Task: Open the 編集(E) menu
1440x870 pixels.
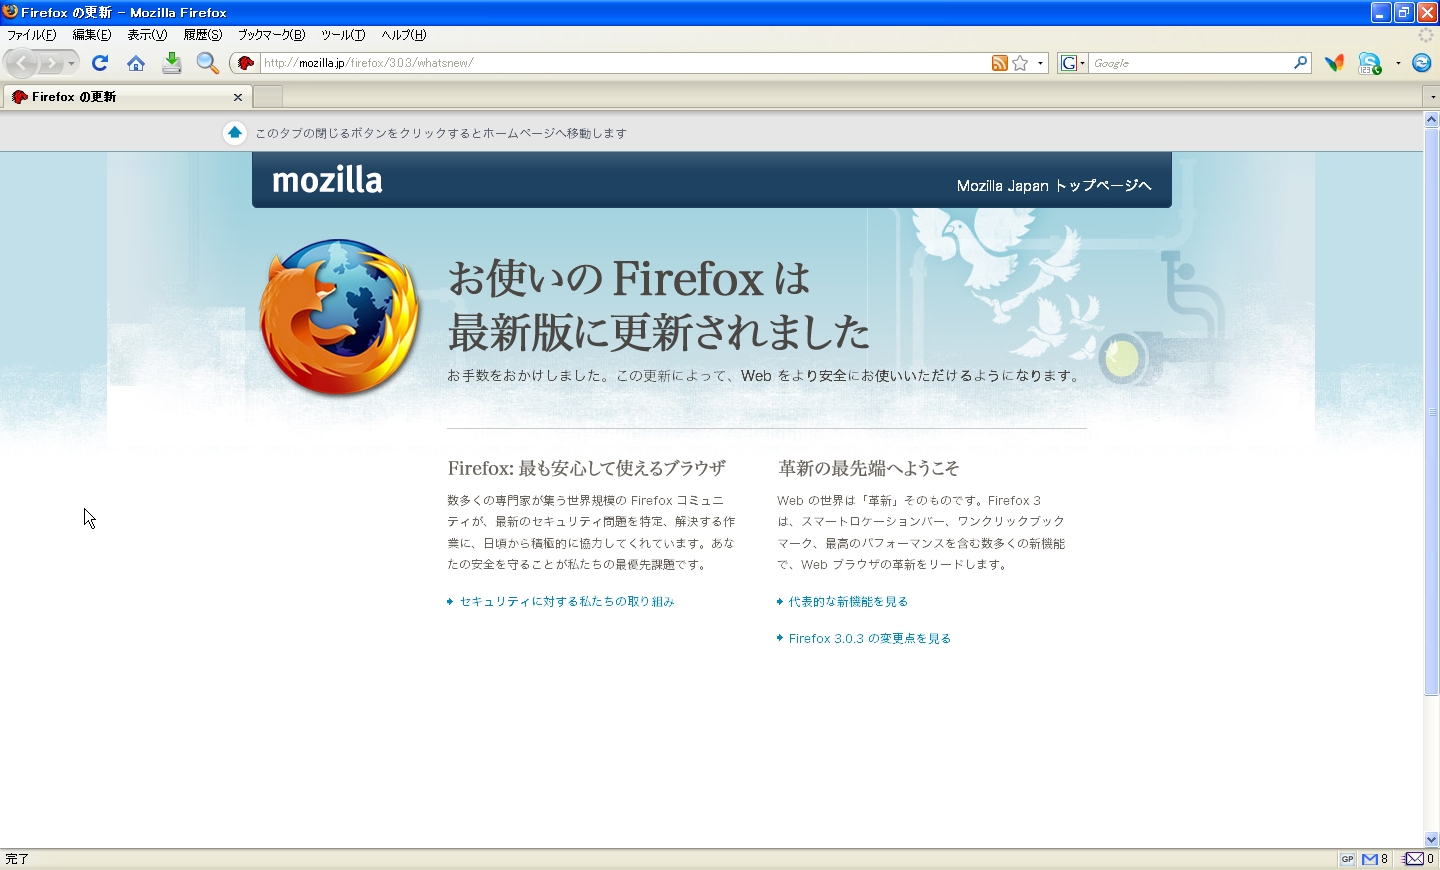Action: tap(92, 35)
